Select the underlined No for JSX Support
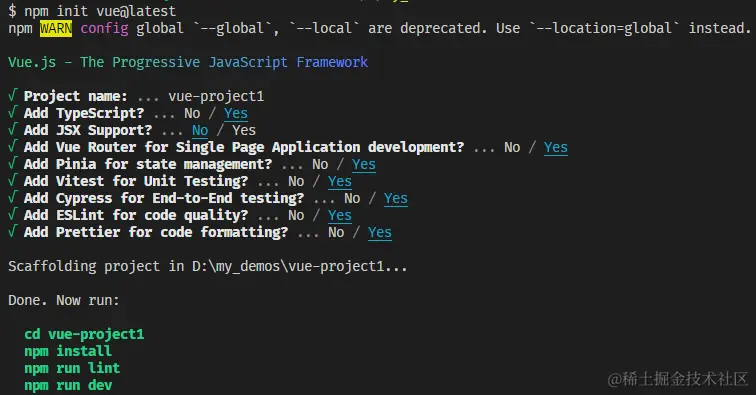 (200, 131)
